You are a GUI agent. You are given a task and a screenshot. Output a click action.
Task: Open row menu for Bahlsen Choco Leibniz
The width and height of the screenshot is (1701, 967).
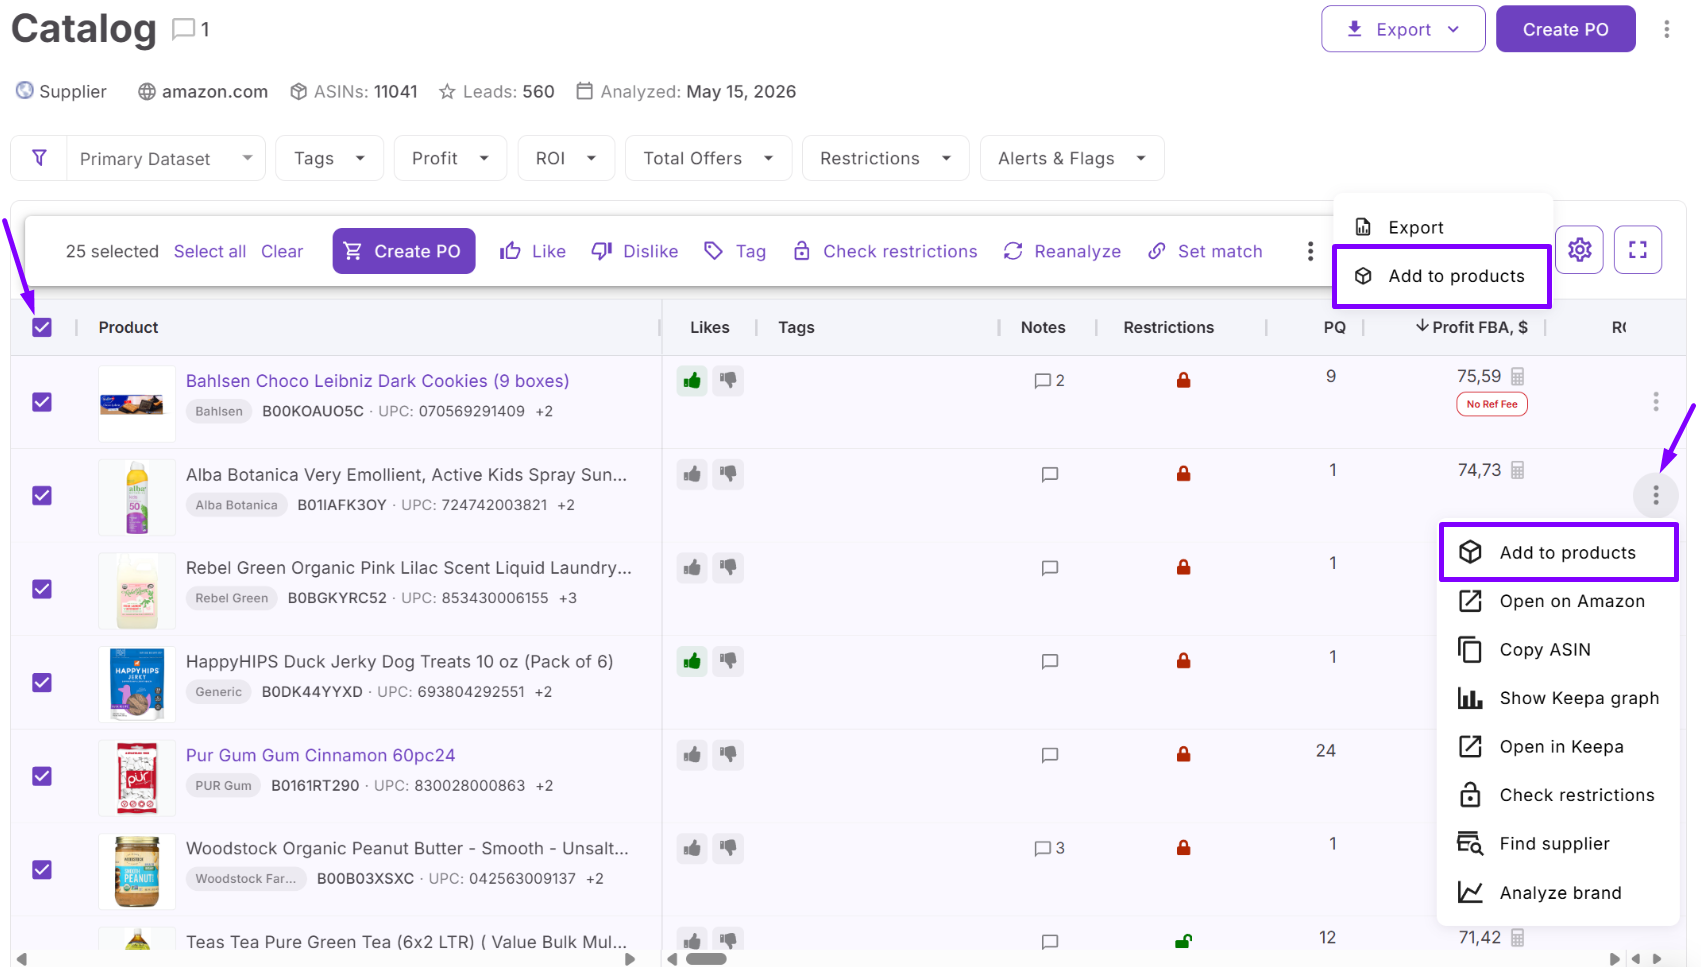pyautogui.click(x=1656, y=401)
